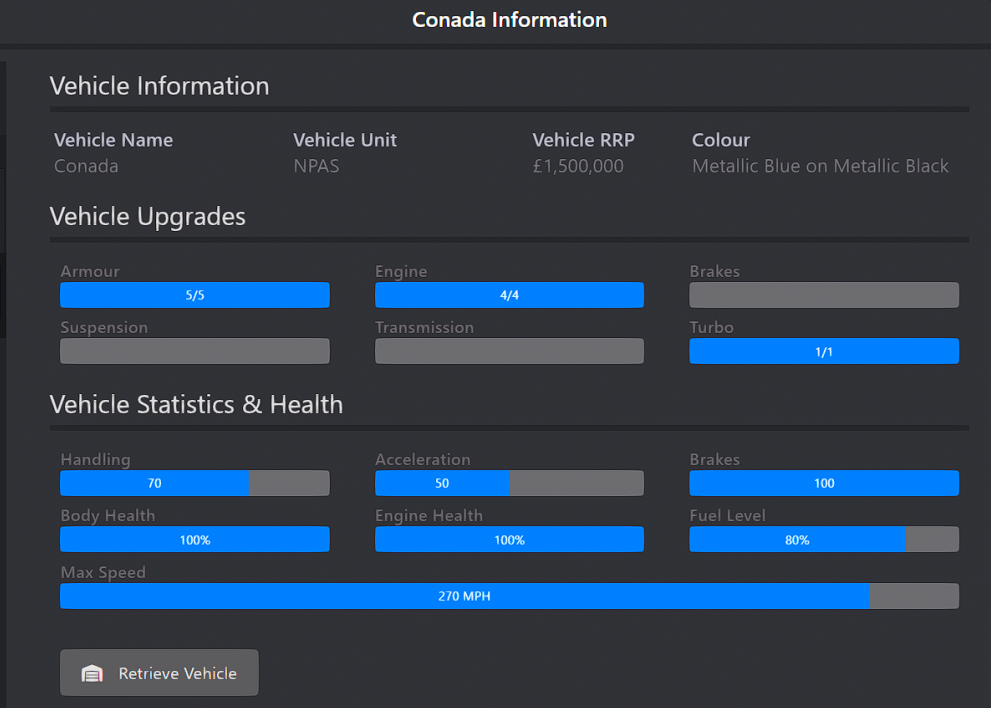Click the garage icon on Retrieve Vehicle
Screen dimensions: 991x708
pos(92,674)
